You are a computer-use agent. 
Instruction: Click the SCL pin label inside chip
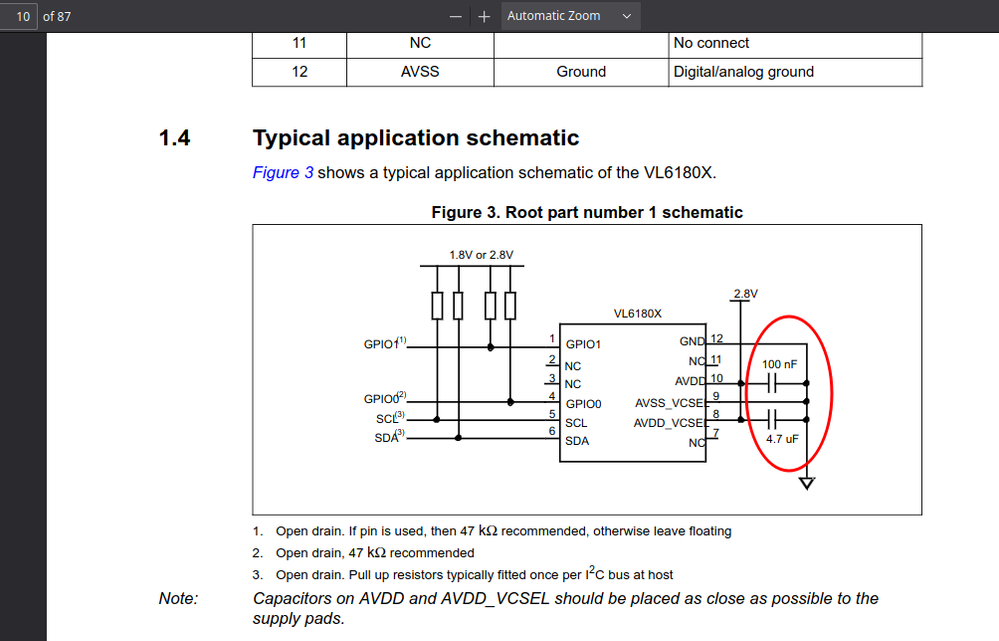pyautogui.click(x=576, y=423)
